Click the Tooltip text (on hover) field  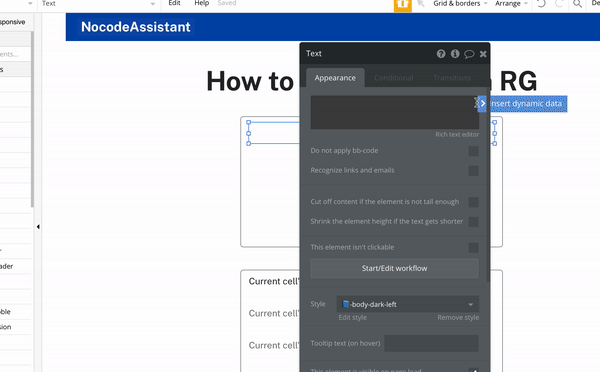(x=431, y=343)
